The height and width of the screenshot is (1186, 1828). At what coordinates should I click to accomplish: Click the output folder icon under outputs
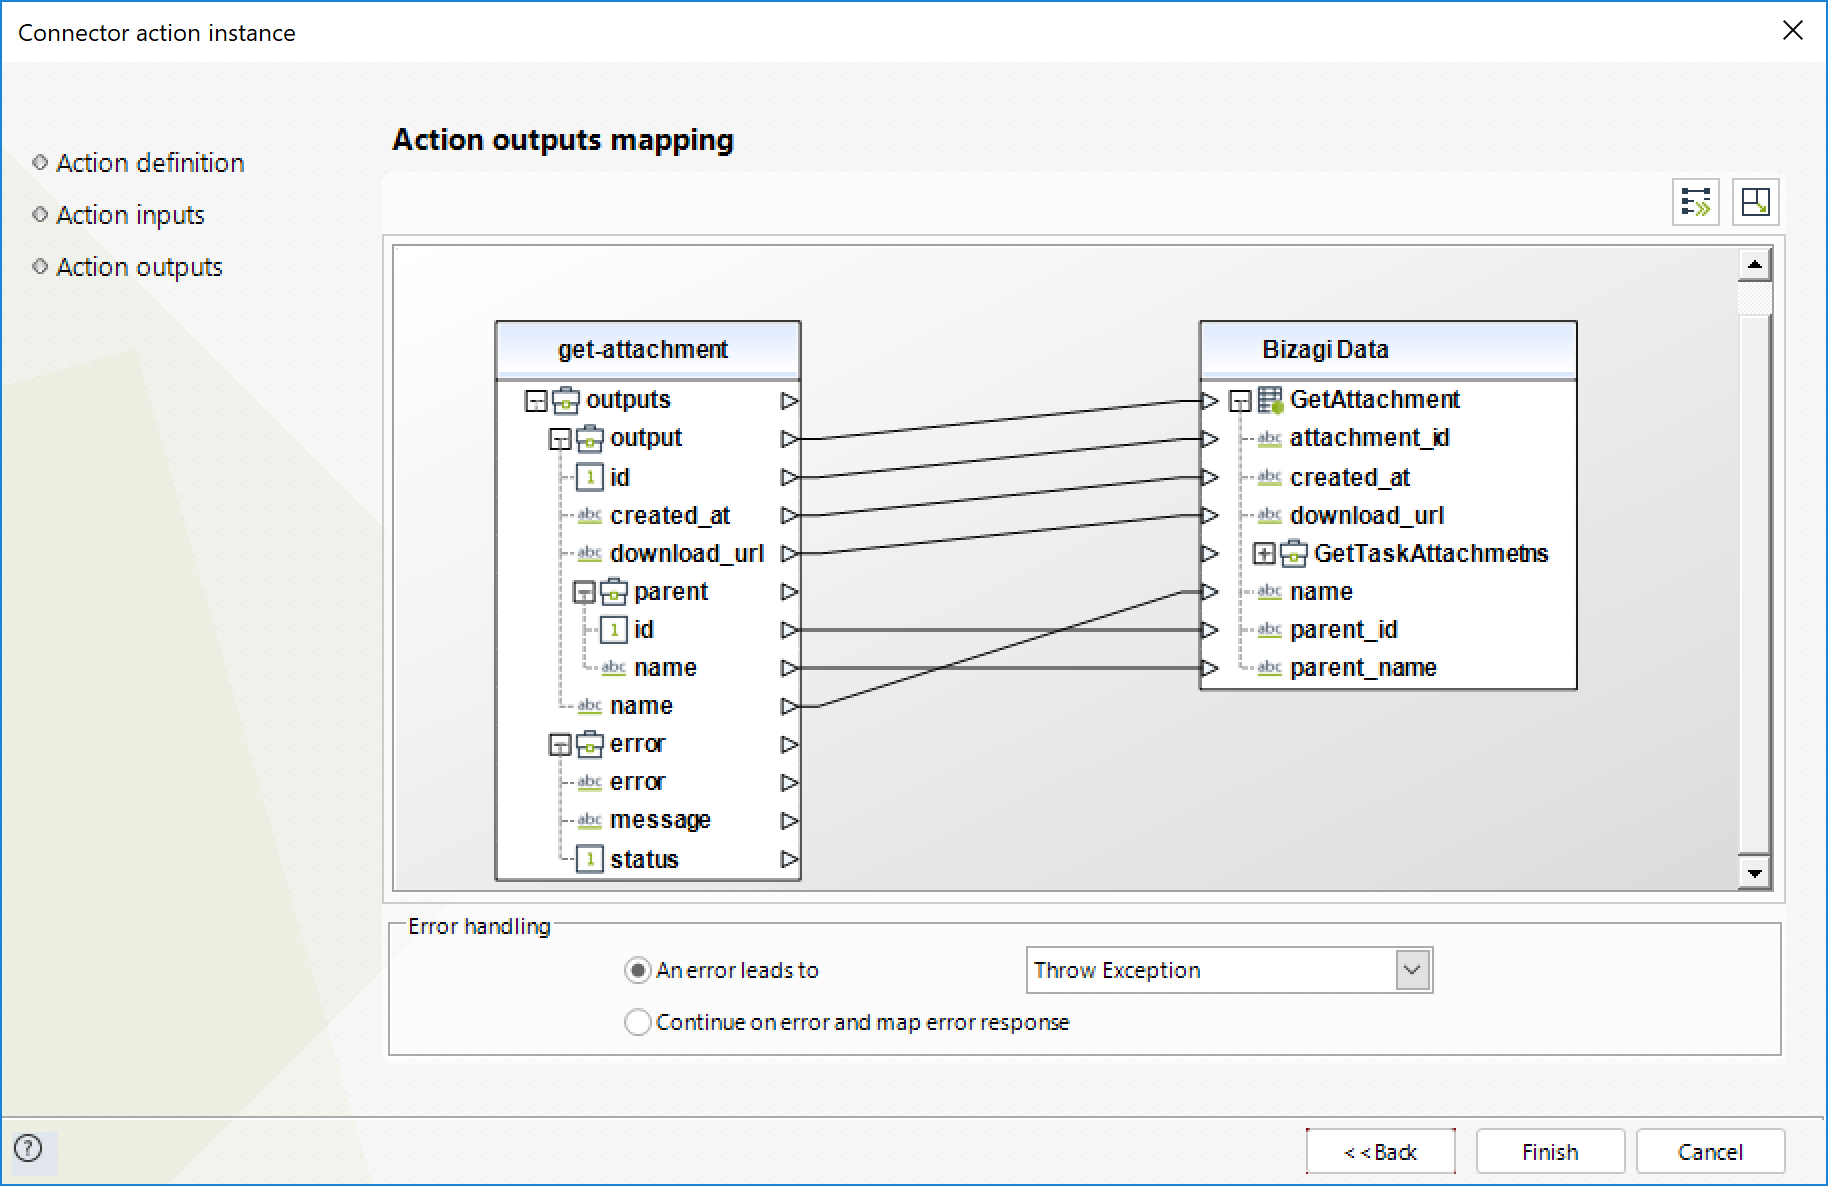[x=590, y=438]
